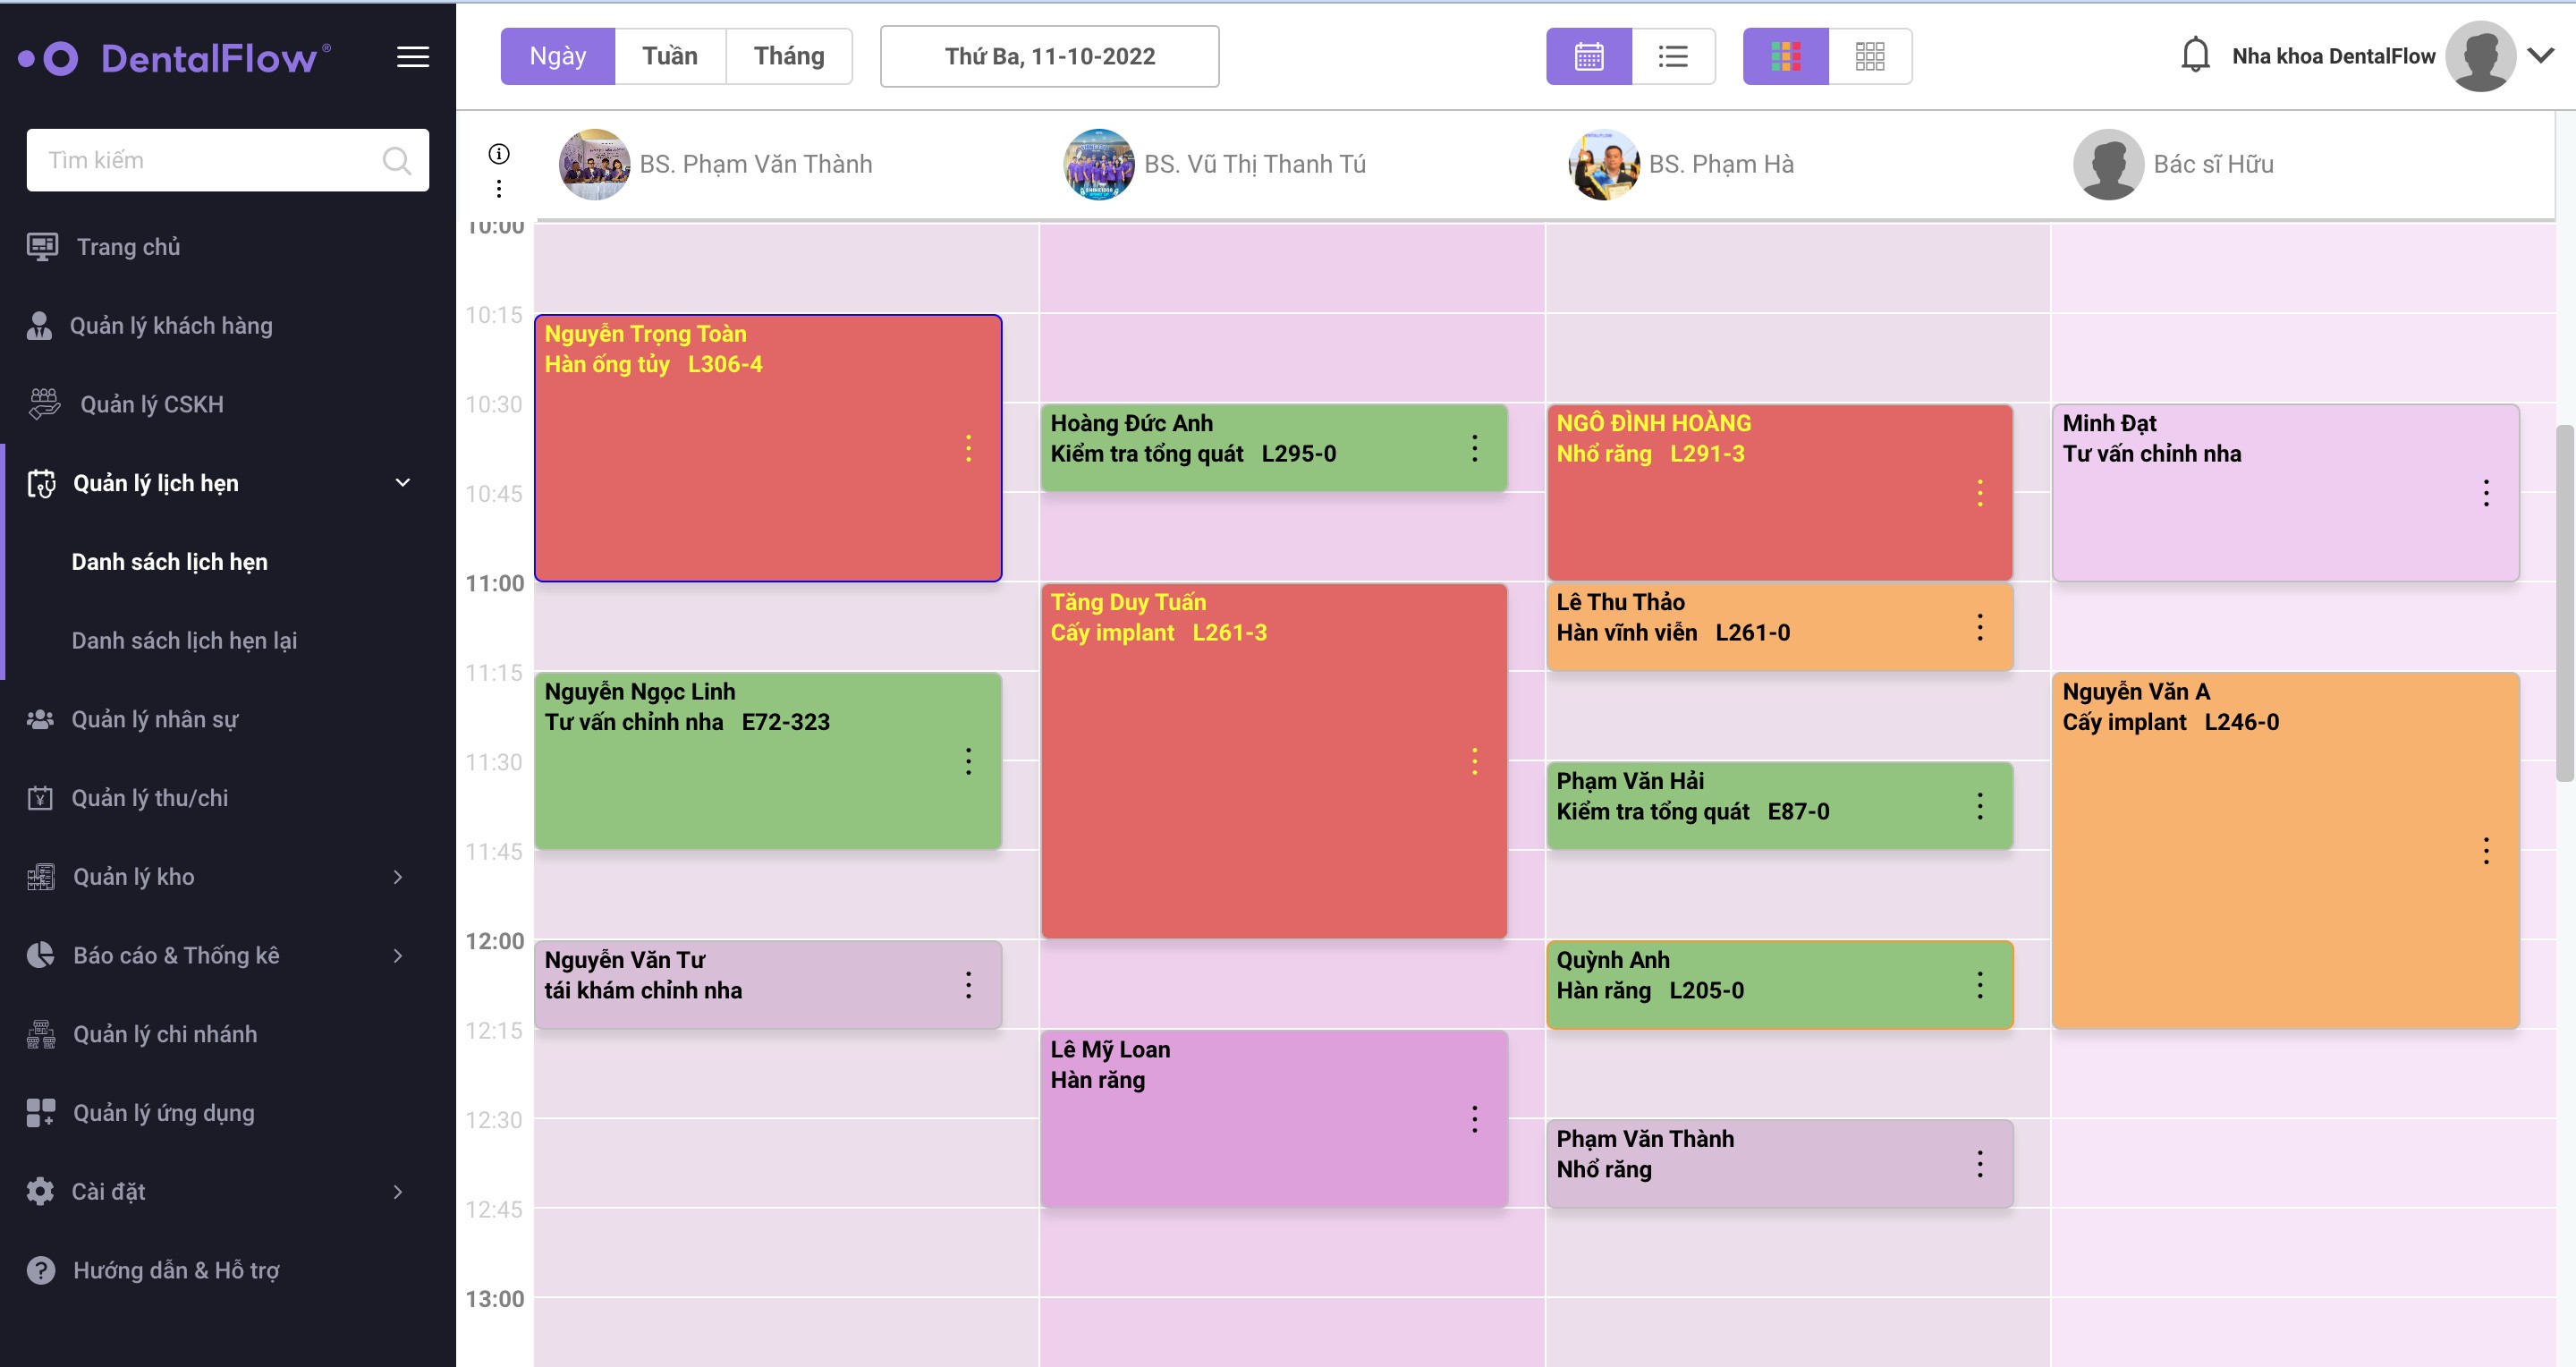
Task: Click grid view icon
Action: (x=1869, y=56)
